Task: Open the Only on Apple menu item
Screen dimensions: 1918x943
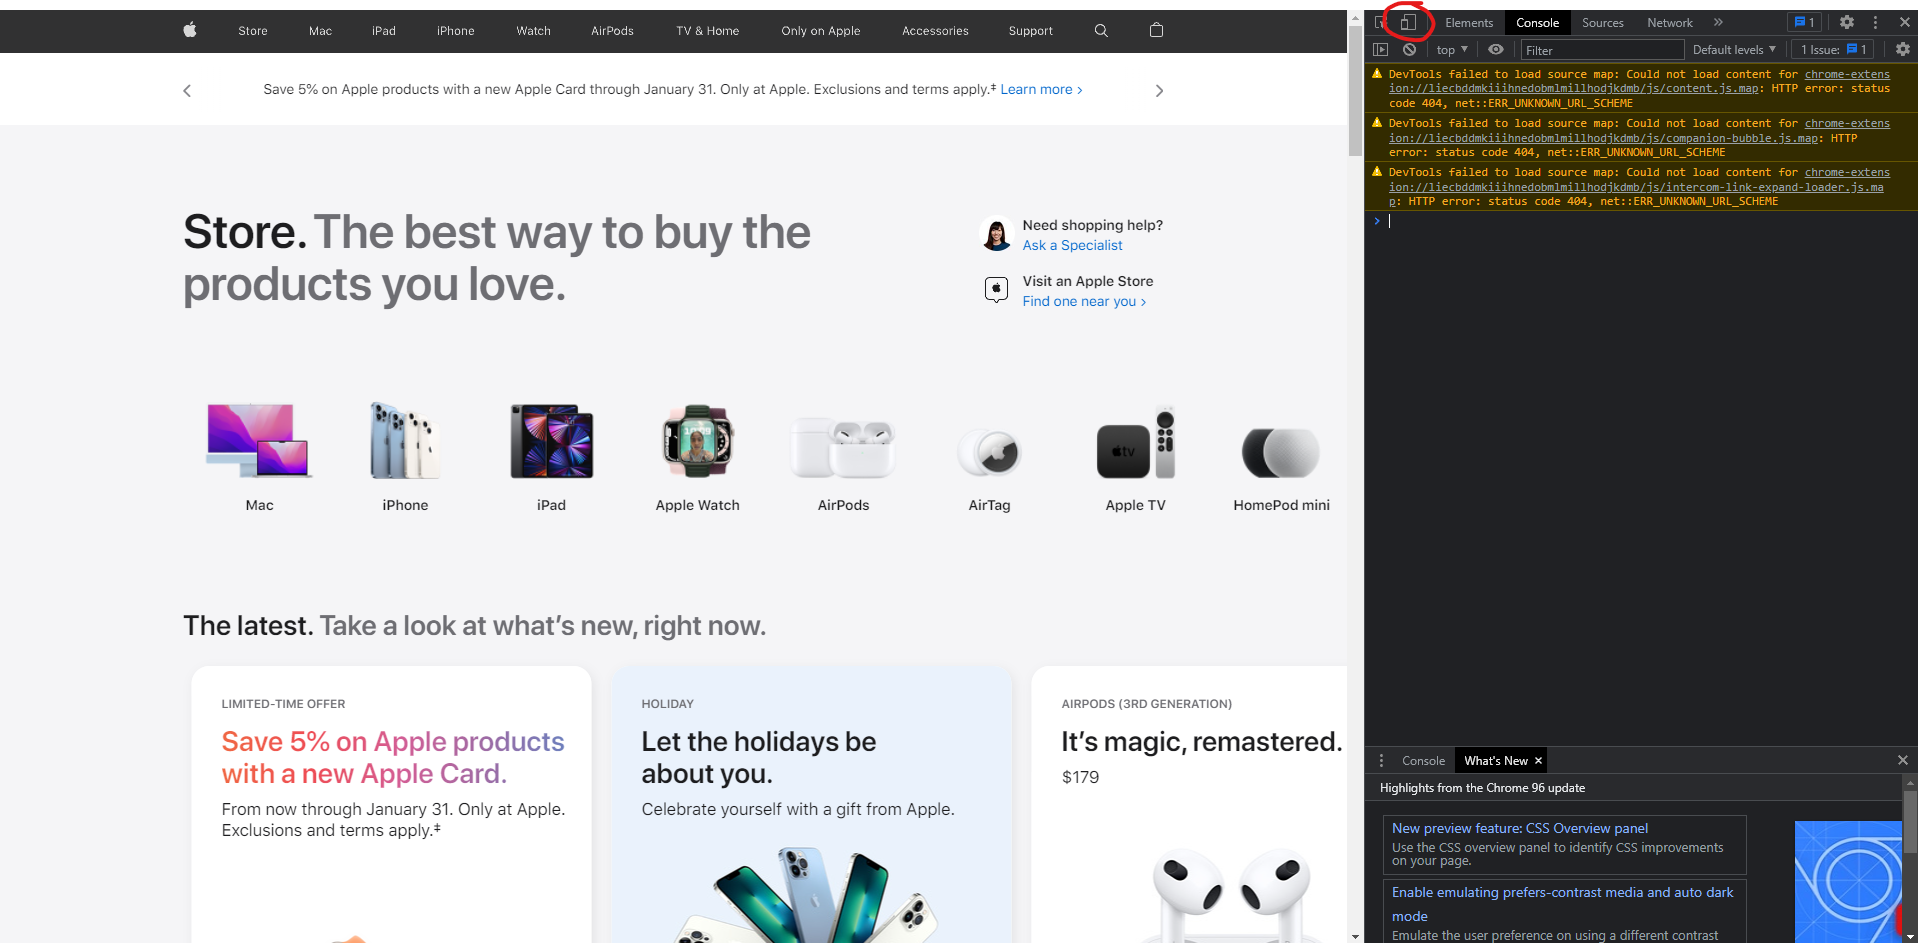Action: (x=821, y=31)
